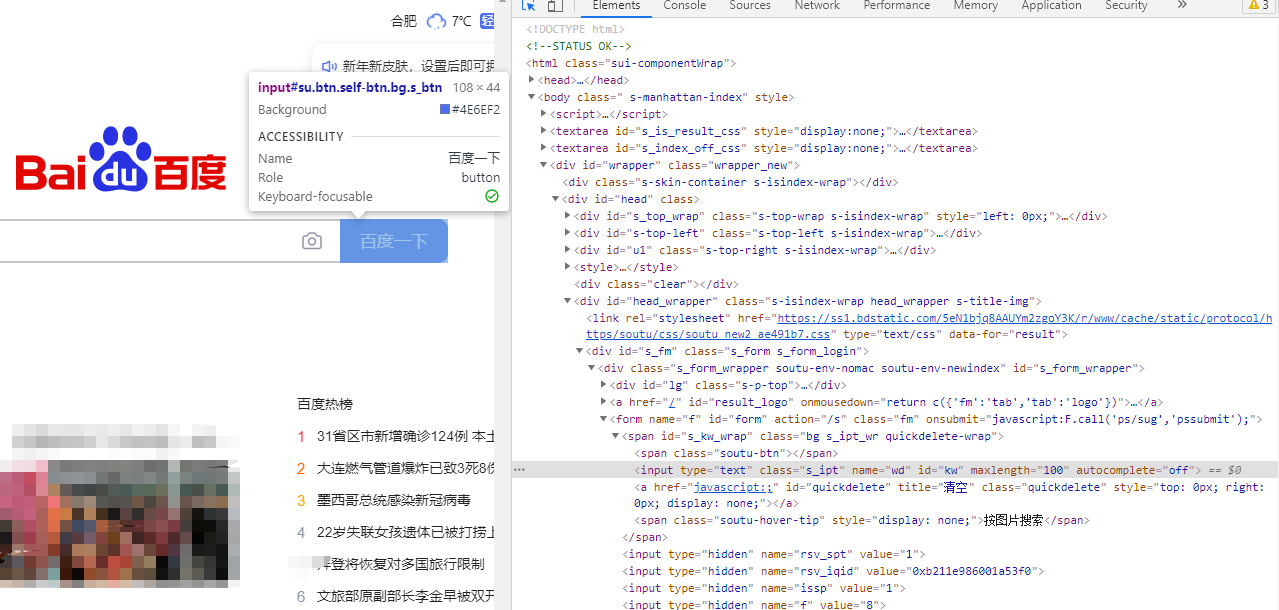Expand the div id lg node
Viewport: 1279px width, 610px height.
[604, 385]
